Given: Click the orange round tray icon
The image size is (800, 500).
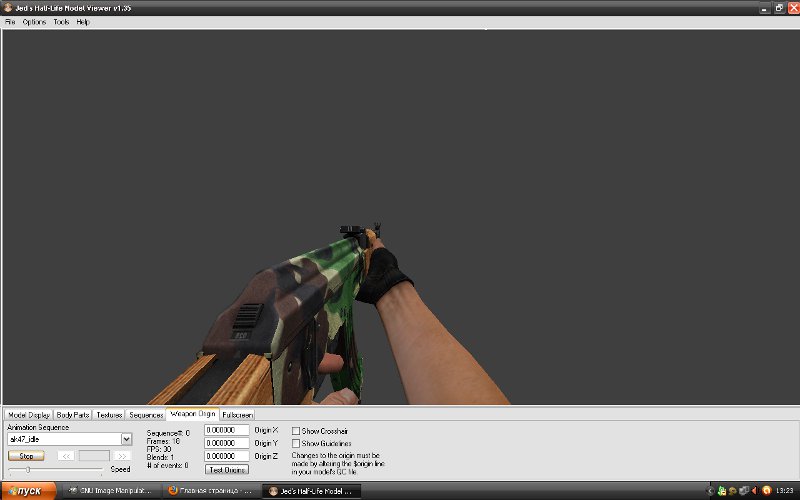Looking at the screenshot, I should coord(766,491).
